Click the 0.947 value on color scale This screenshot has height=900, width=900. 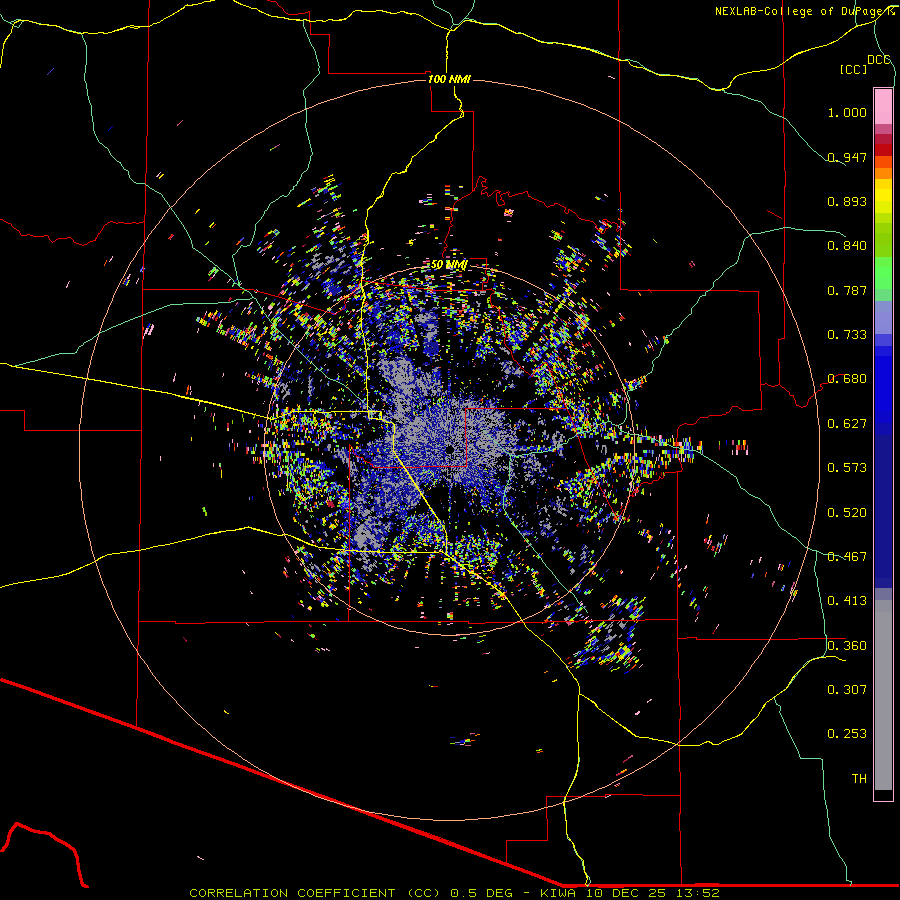click(847, 157)
